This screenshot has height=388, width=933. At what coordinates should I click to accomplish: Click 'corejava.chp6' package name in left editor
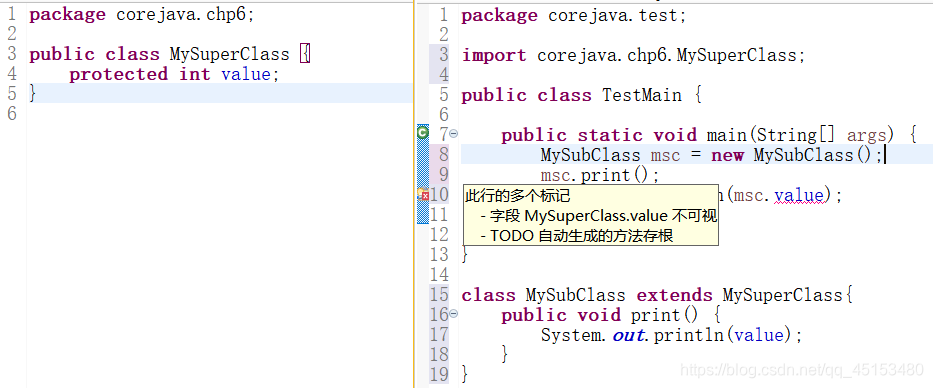[x=181, y=15]
